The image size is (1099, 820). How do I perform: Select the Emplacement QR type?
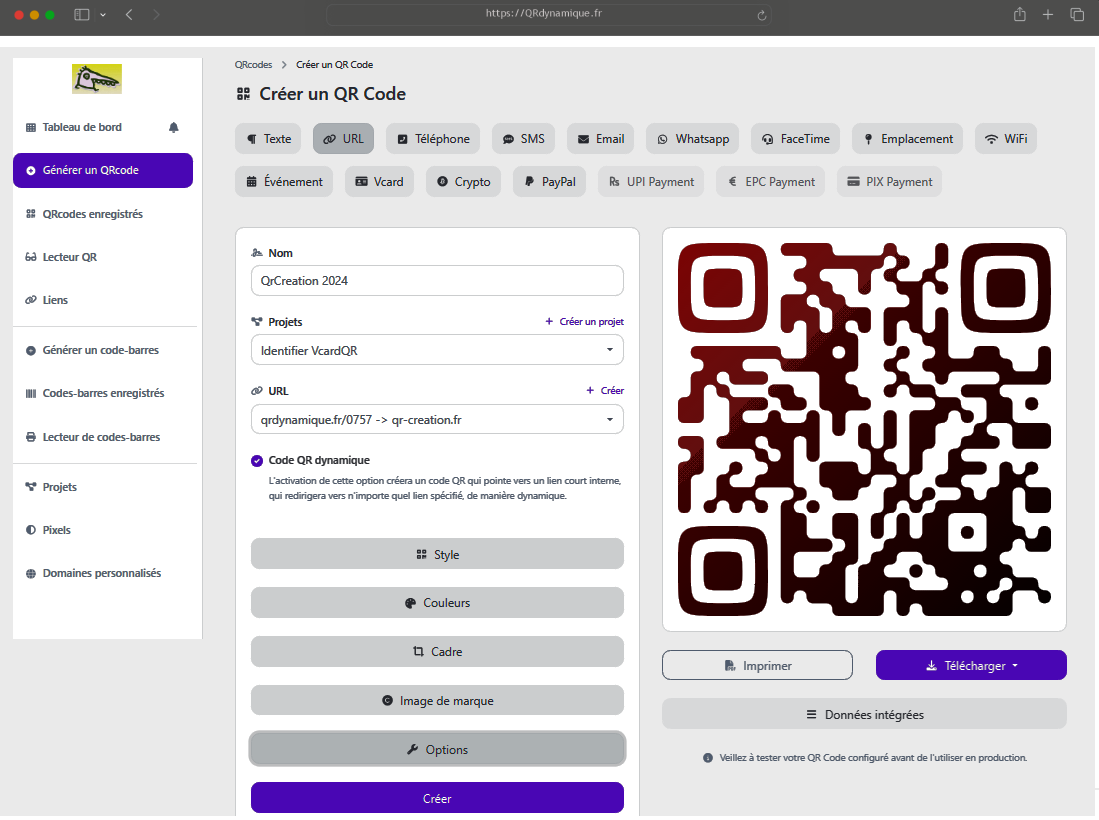[908, 139]
